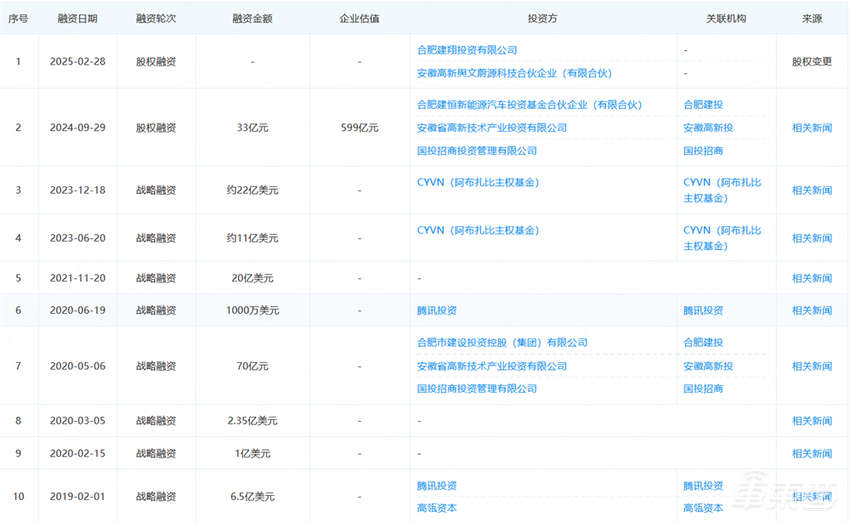This screenshot has width=850, height=523.
Task: Click 安徽高新投 related institution in 2024-09-29 row
Action: pos(707,128)
